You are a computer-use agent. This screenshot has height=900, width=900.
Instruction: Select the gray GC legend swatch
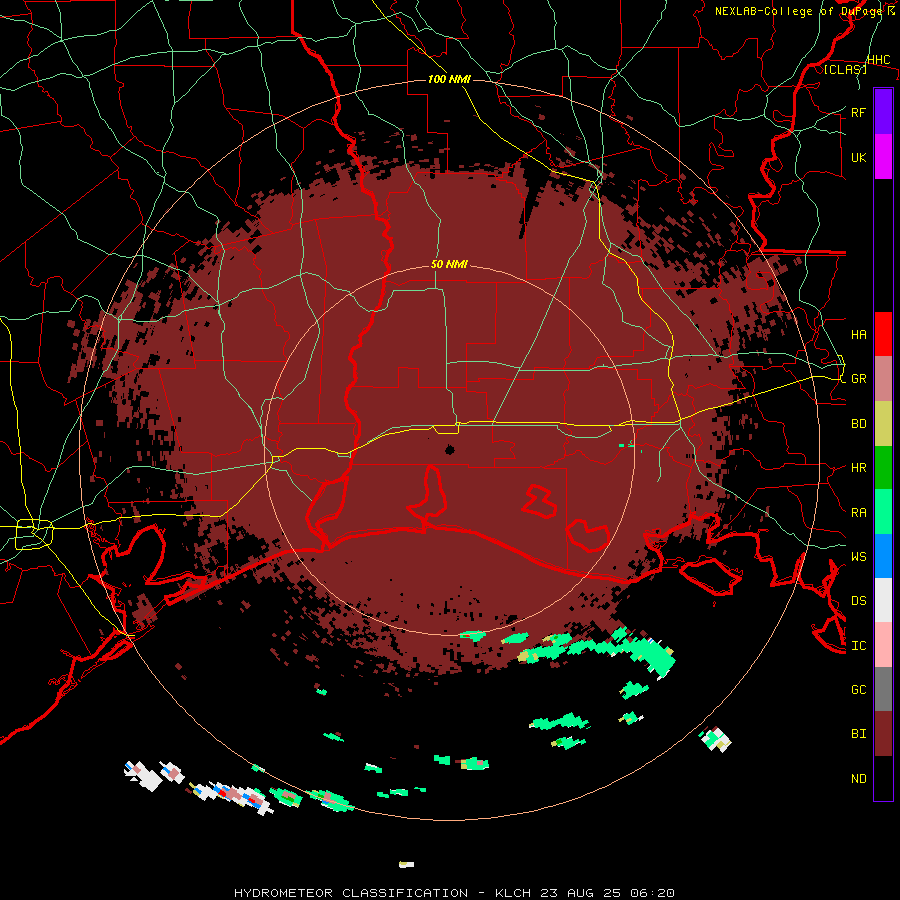tap(883, 689)
